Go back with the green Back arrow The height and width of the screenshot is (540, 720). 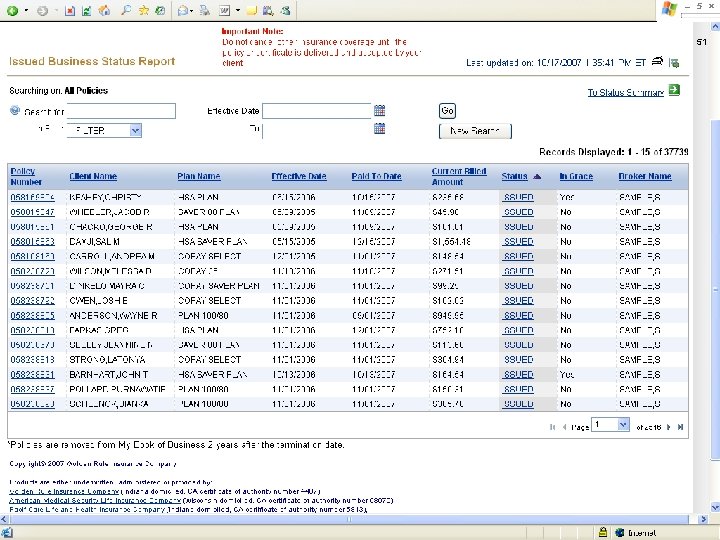(13, 11)
